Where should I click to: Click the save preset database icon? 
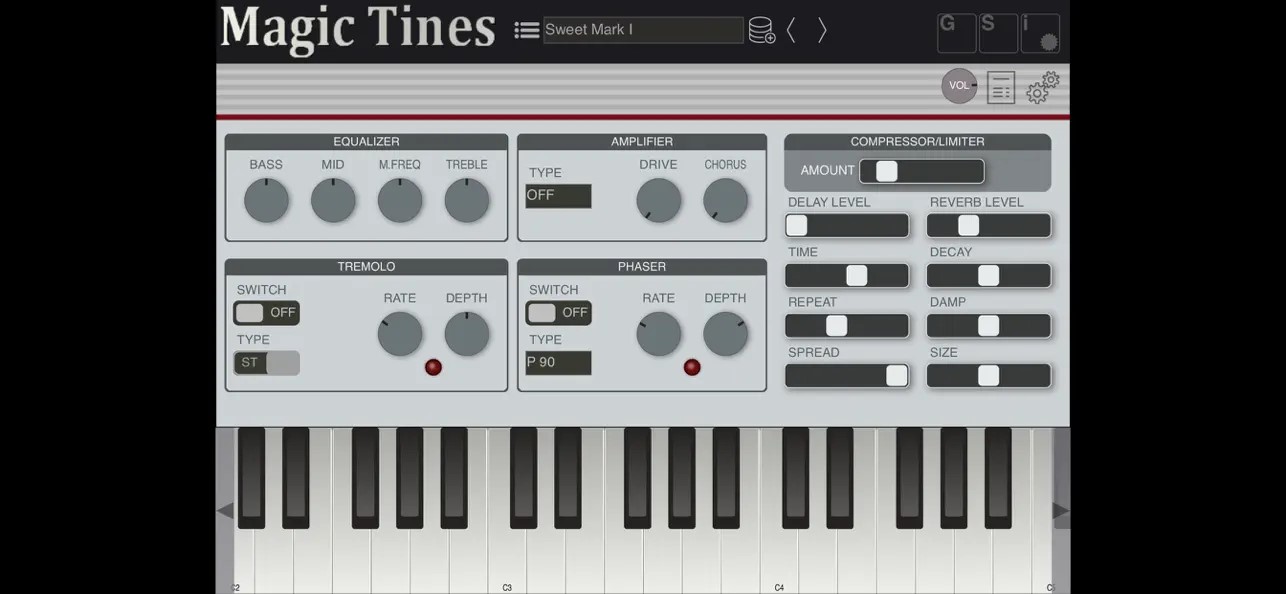[762, 30]
